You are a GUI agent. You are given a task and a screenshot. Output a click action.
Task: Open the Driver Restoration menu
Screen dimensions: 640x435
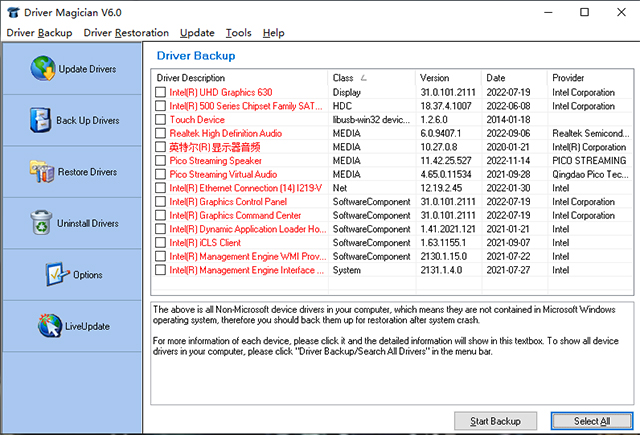tap(126, 33)
